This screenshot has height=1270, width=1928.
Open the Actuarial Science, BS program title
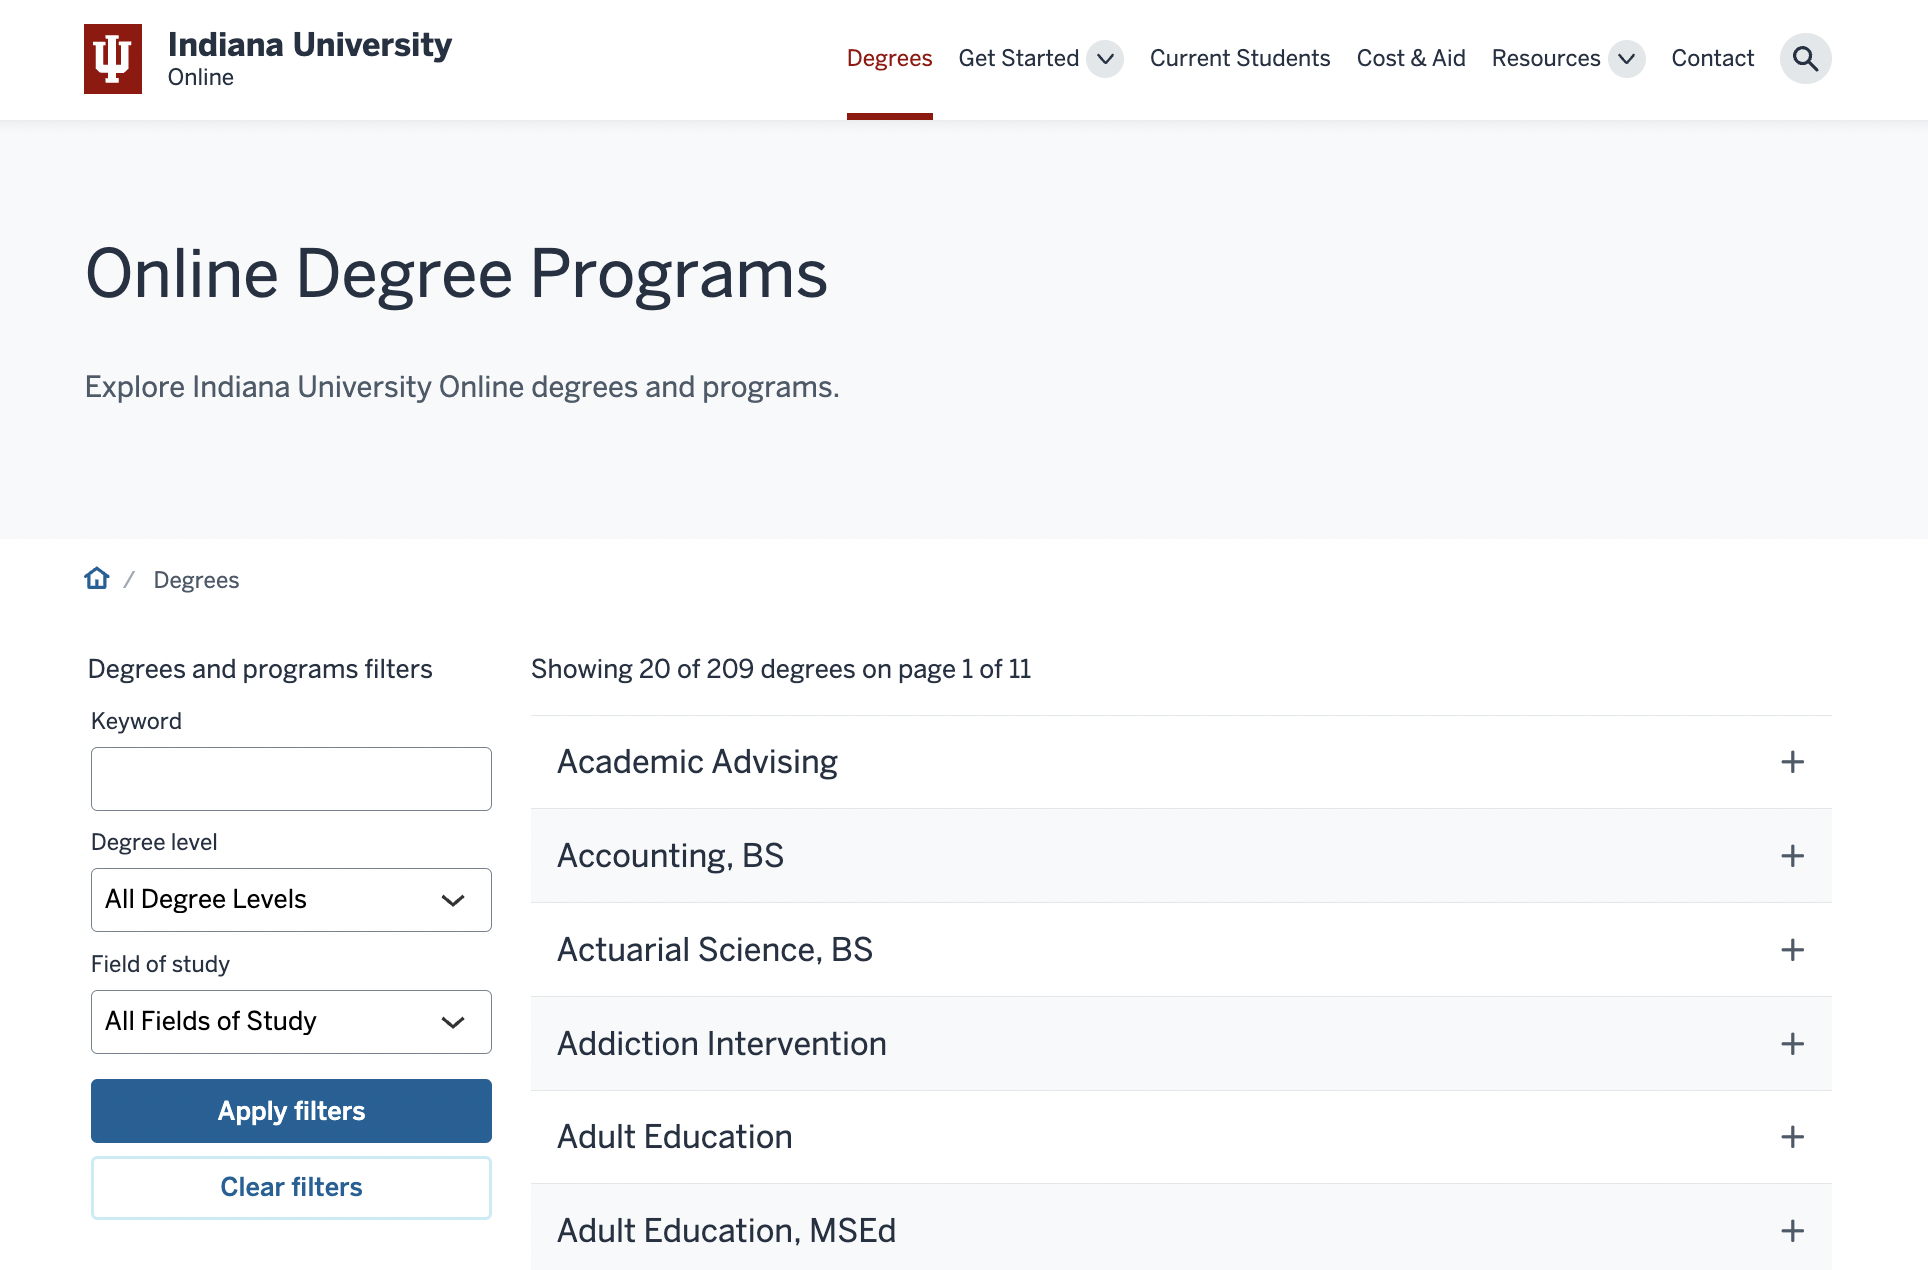click(x=715, y=950)
